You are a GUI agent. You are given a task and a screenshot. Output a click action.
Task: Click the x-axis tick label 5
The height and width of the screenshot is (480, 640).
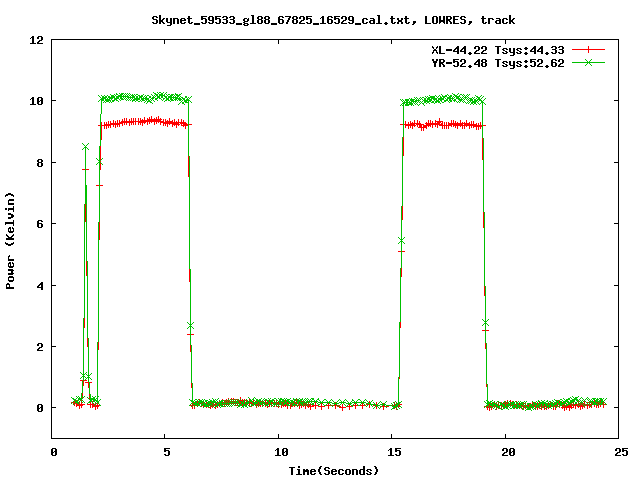click(x=167, y=452)
